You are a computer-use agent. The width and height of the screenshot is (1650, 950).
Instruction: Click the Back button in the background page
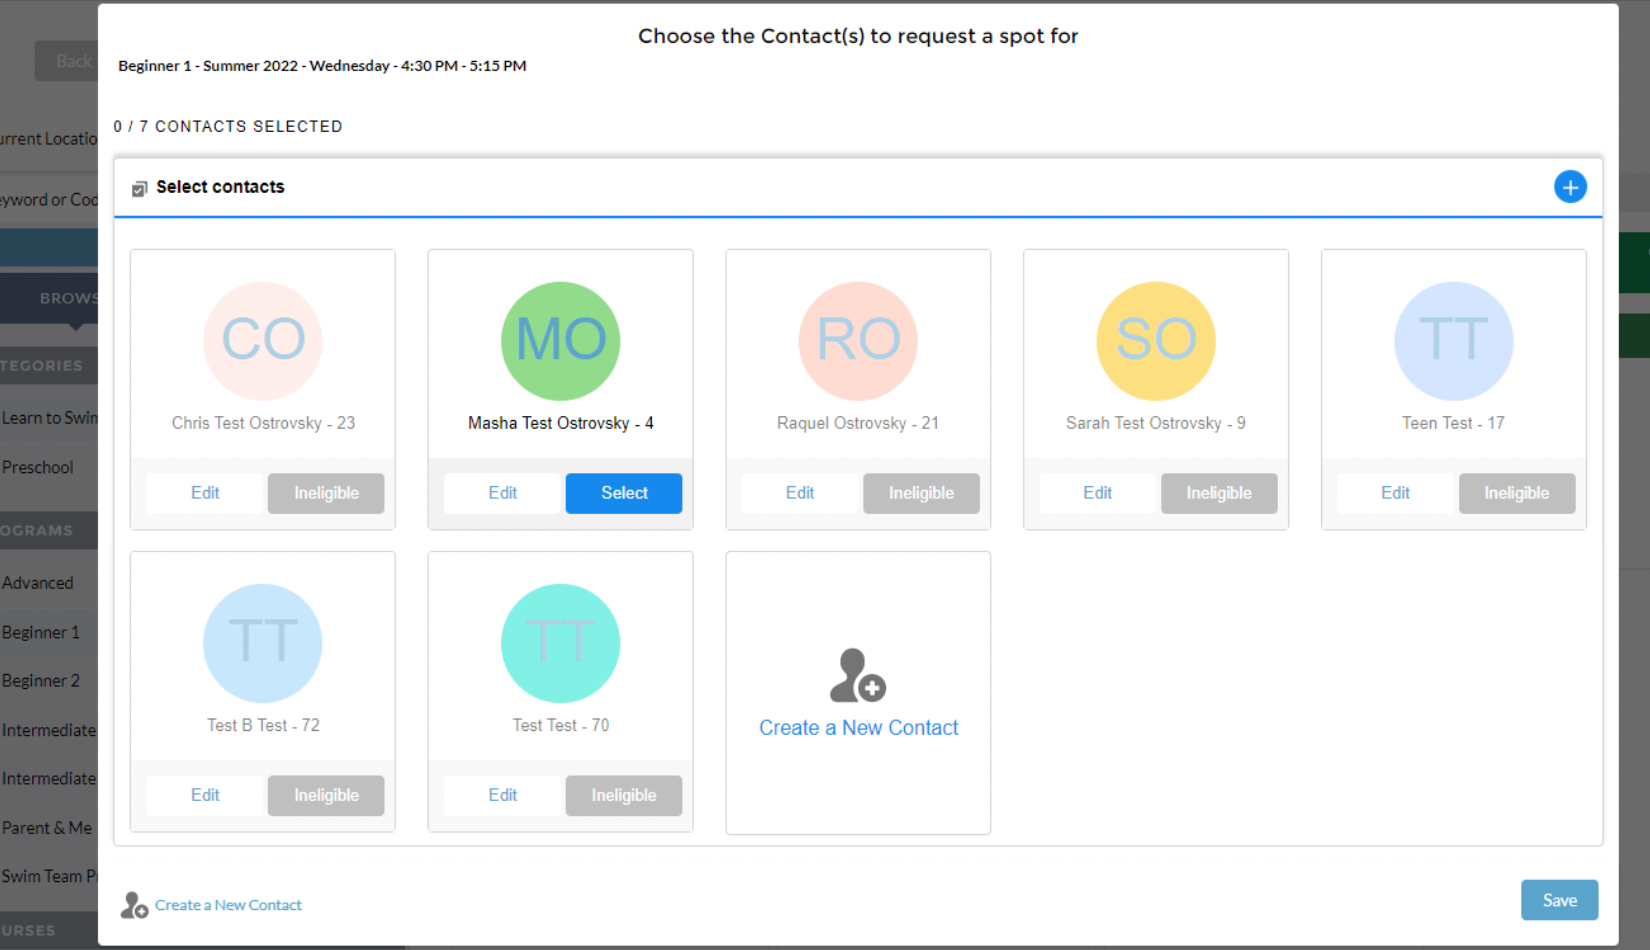(x=67, y=61)
